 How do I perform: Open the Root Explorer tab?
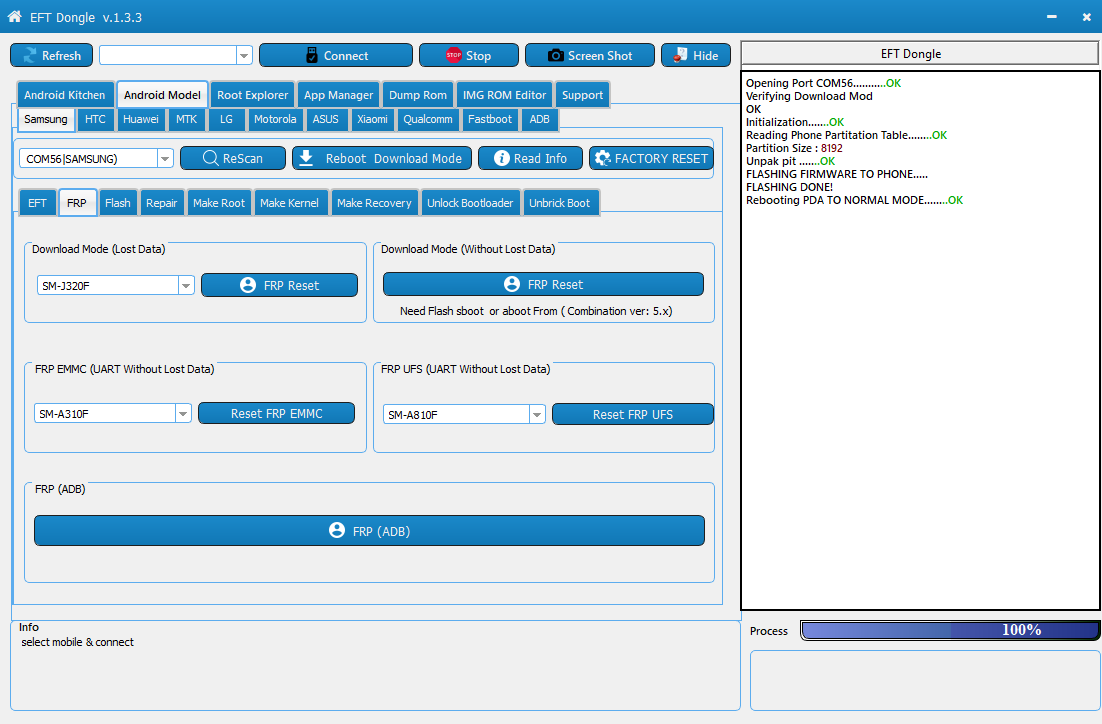click(x=252, y=95)
